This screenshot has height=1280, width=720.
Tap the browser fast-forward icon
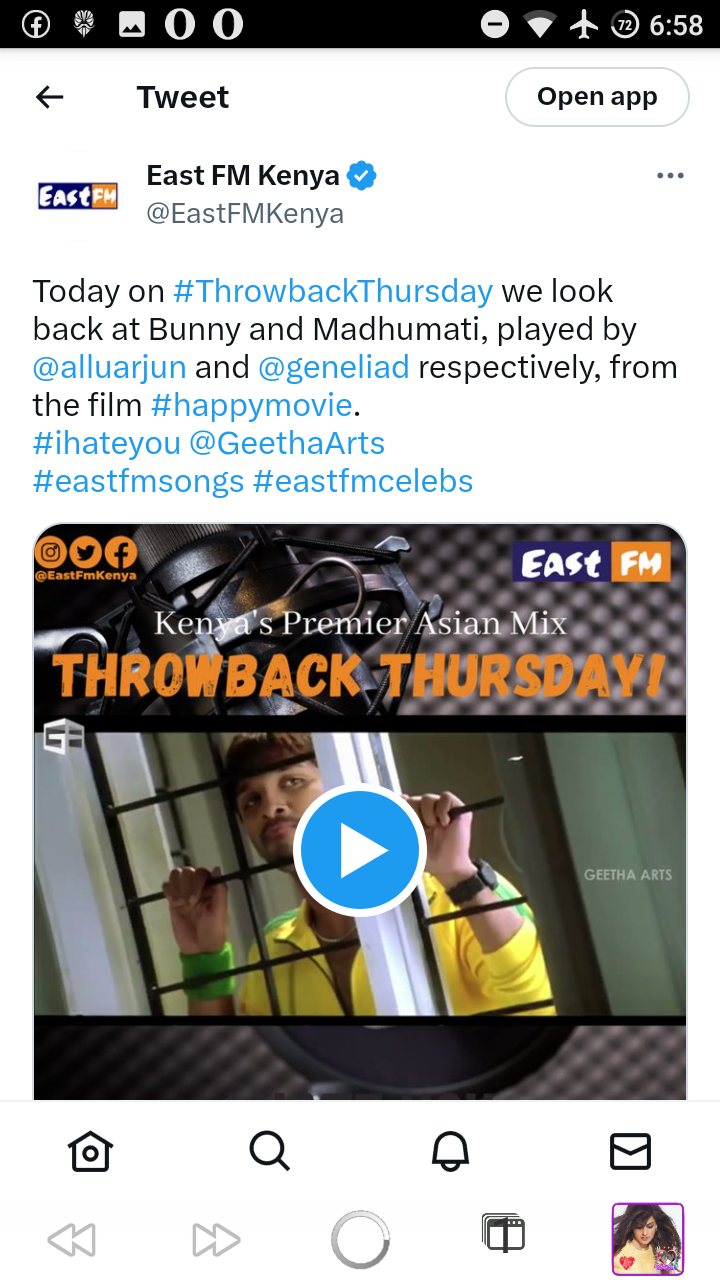(x=216, y=1240)
